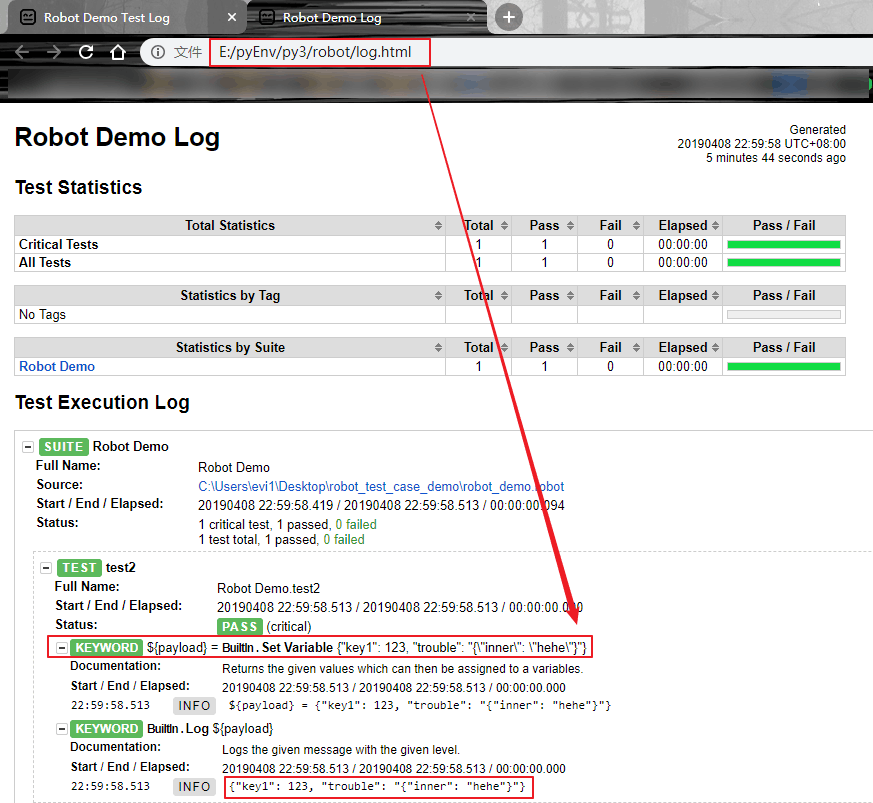
Task: Open the Robot Demo suite link
Action: click(57, 366)
